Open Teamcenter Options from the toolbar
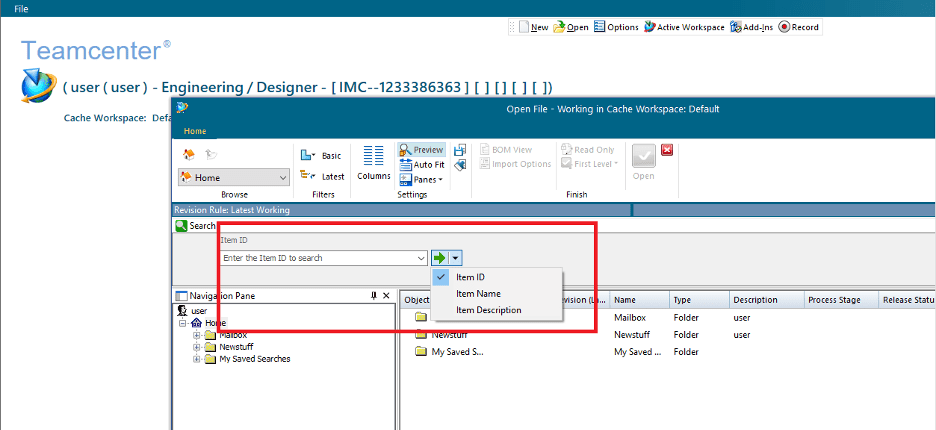936x430 pixels. click(x=616, y=27)
